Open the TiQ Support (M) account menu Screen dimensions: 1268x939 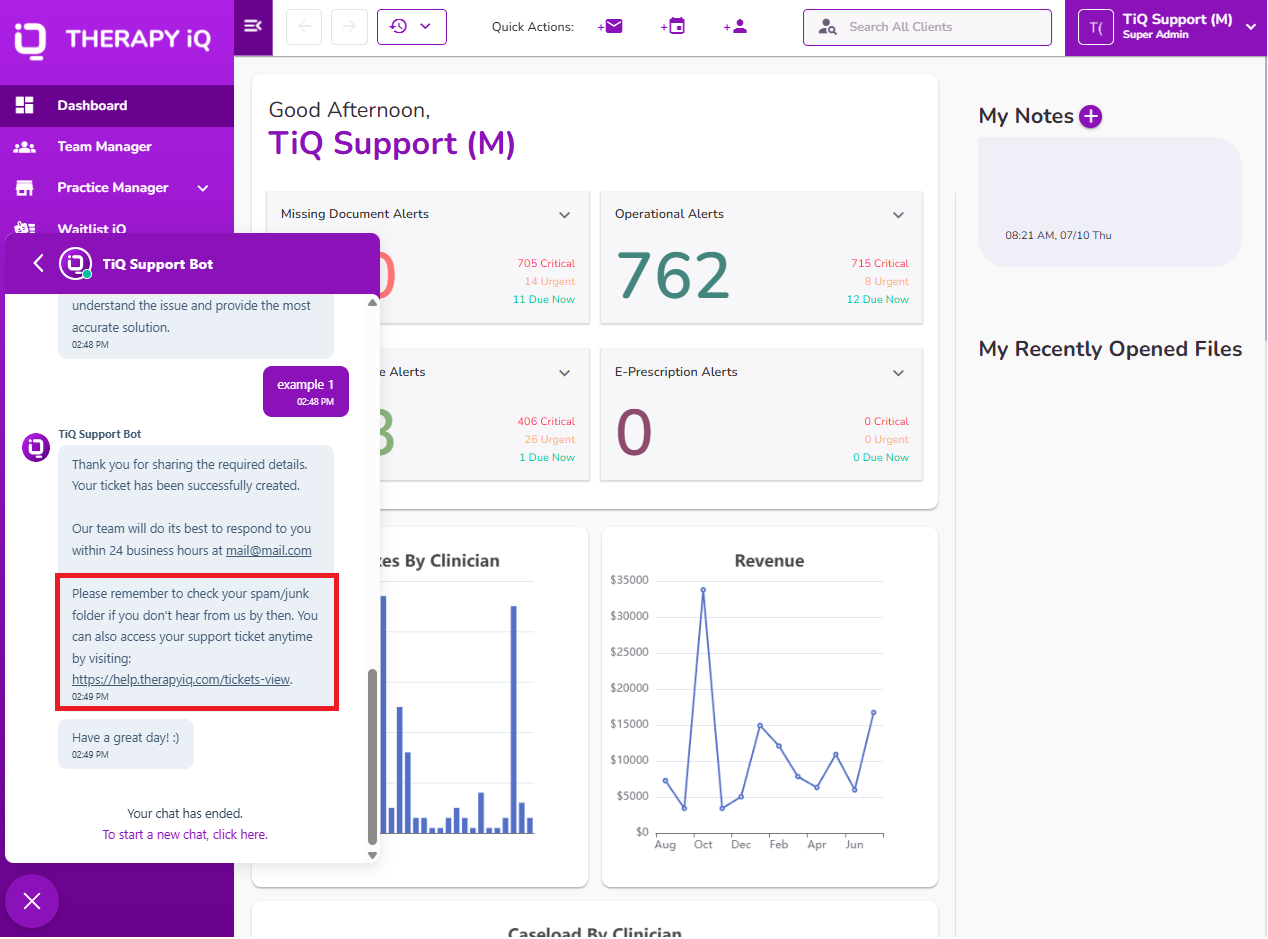1166,27
